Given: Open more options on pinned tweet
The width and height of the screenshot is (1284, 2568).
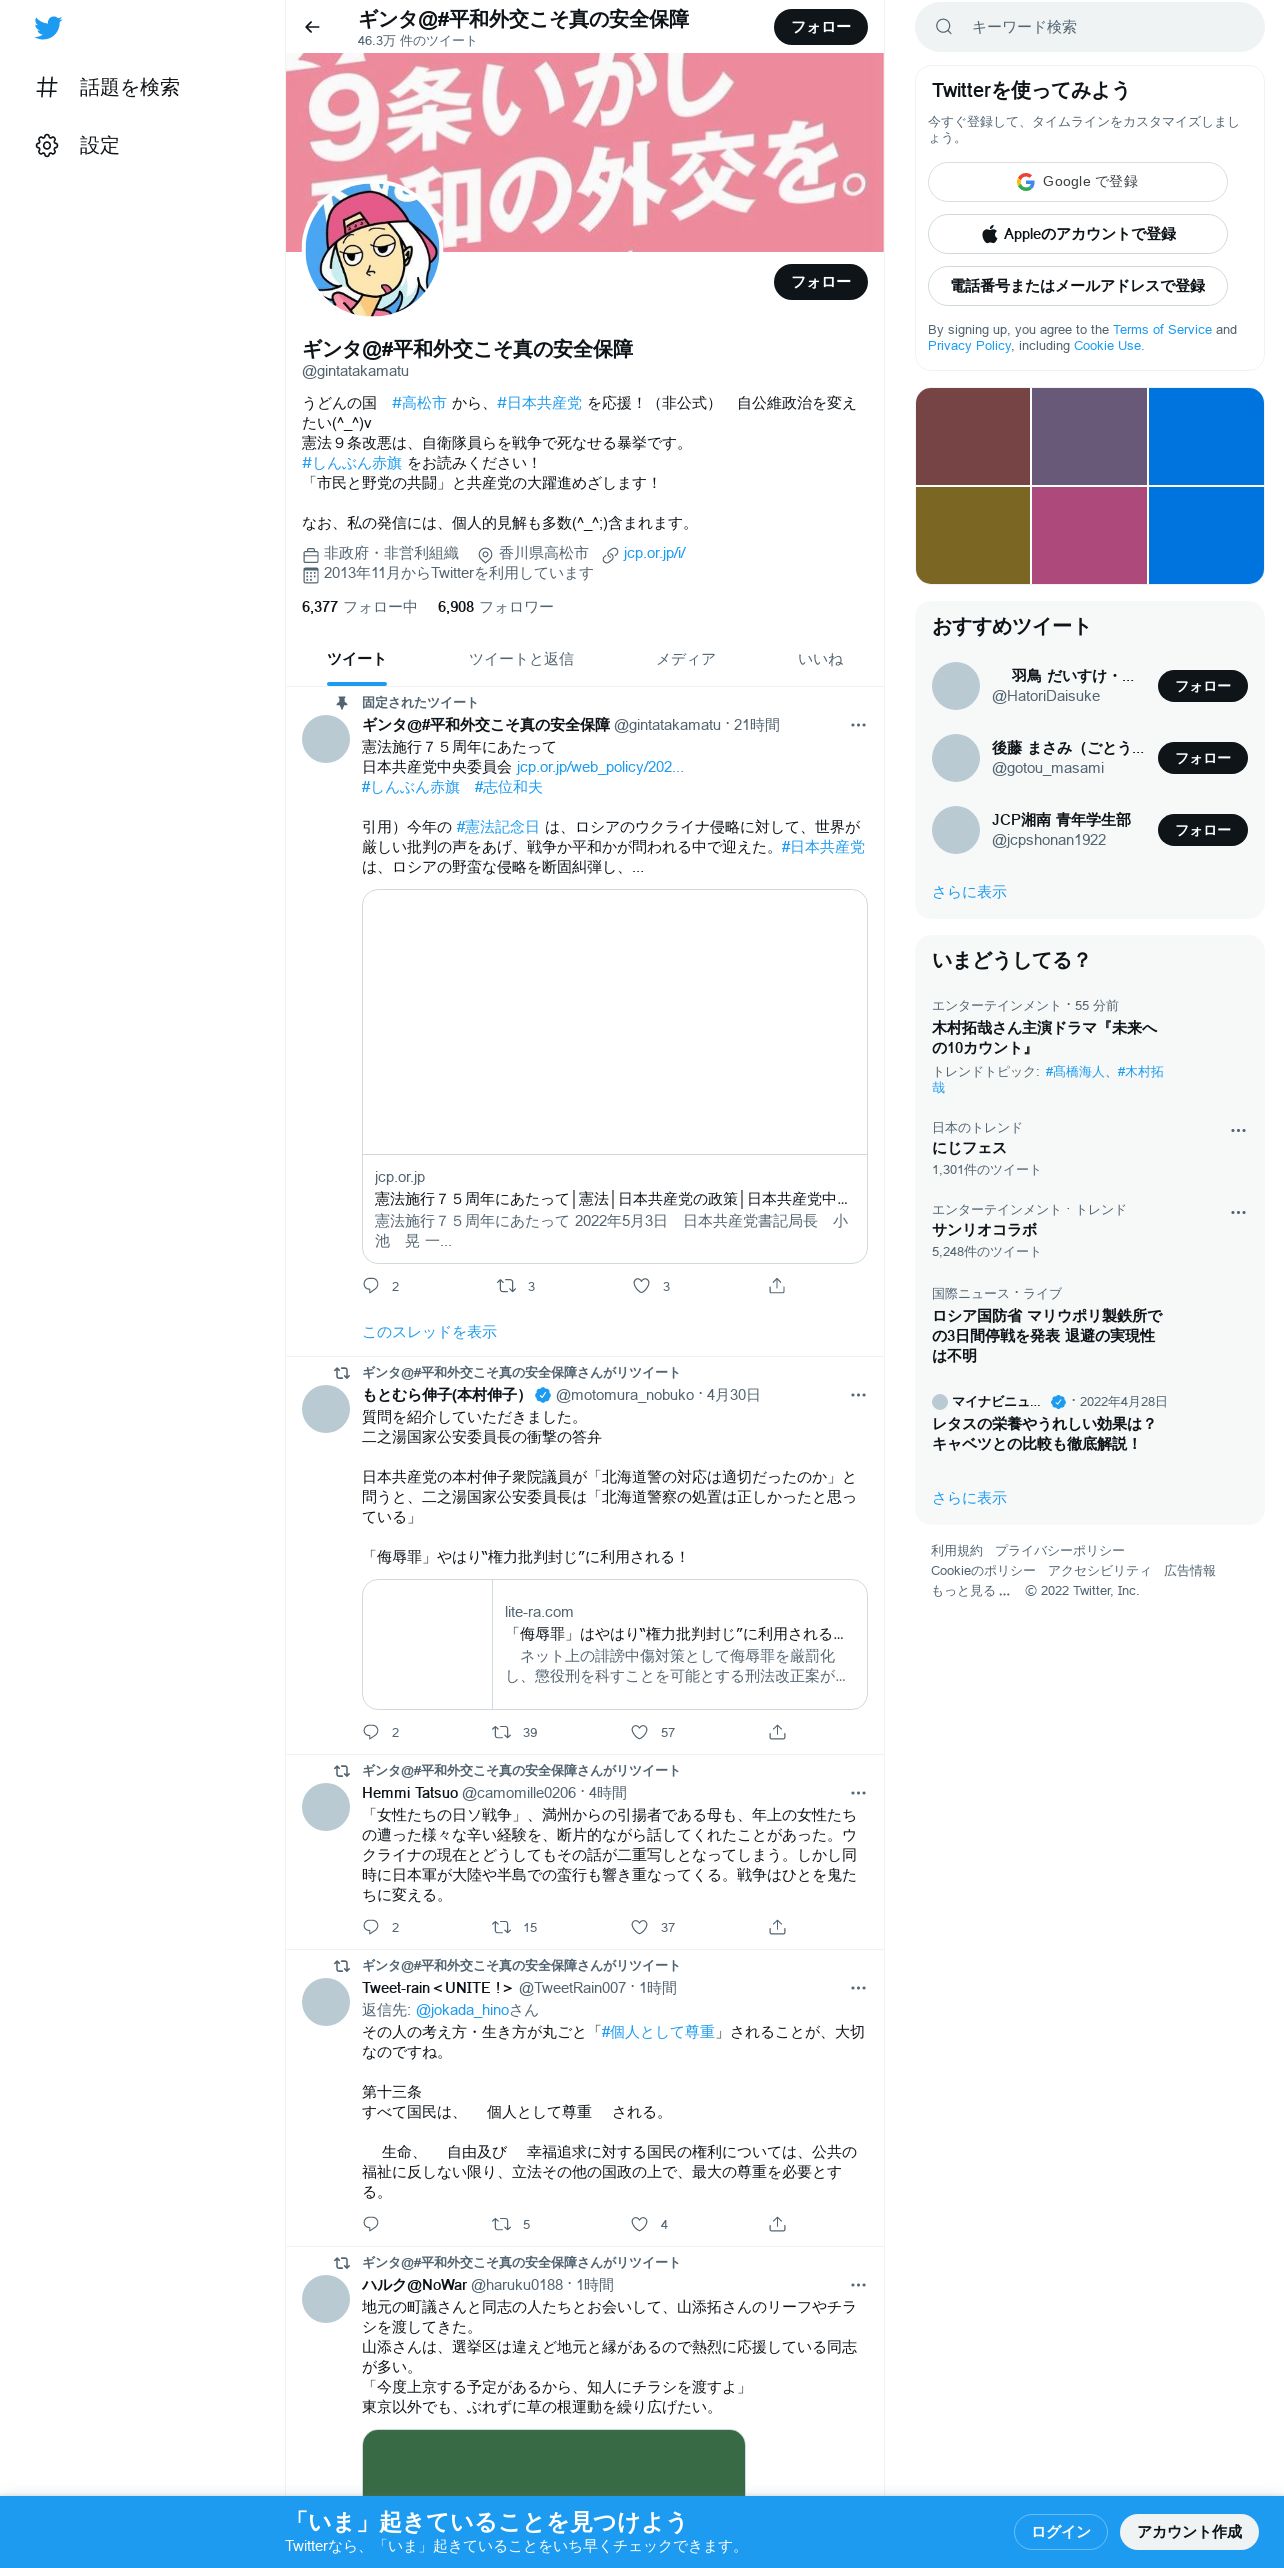Looking at the screenshot, I should [x=858, y=725].
